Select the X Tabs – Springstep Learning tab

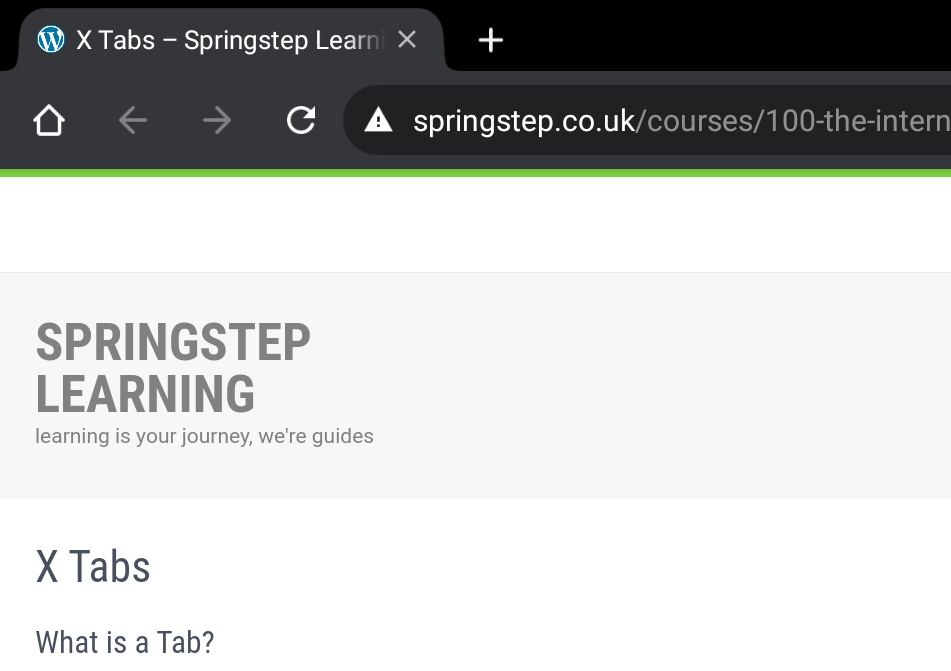point(230,40)
